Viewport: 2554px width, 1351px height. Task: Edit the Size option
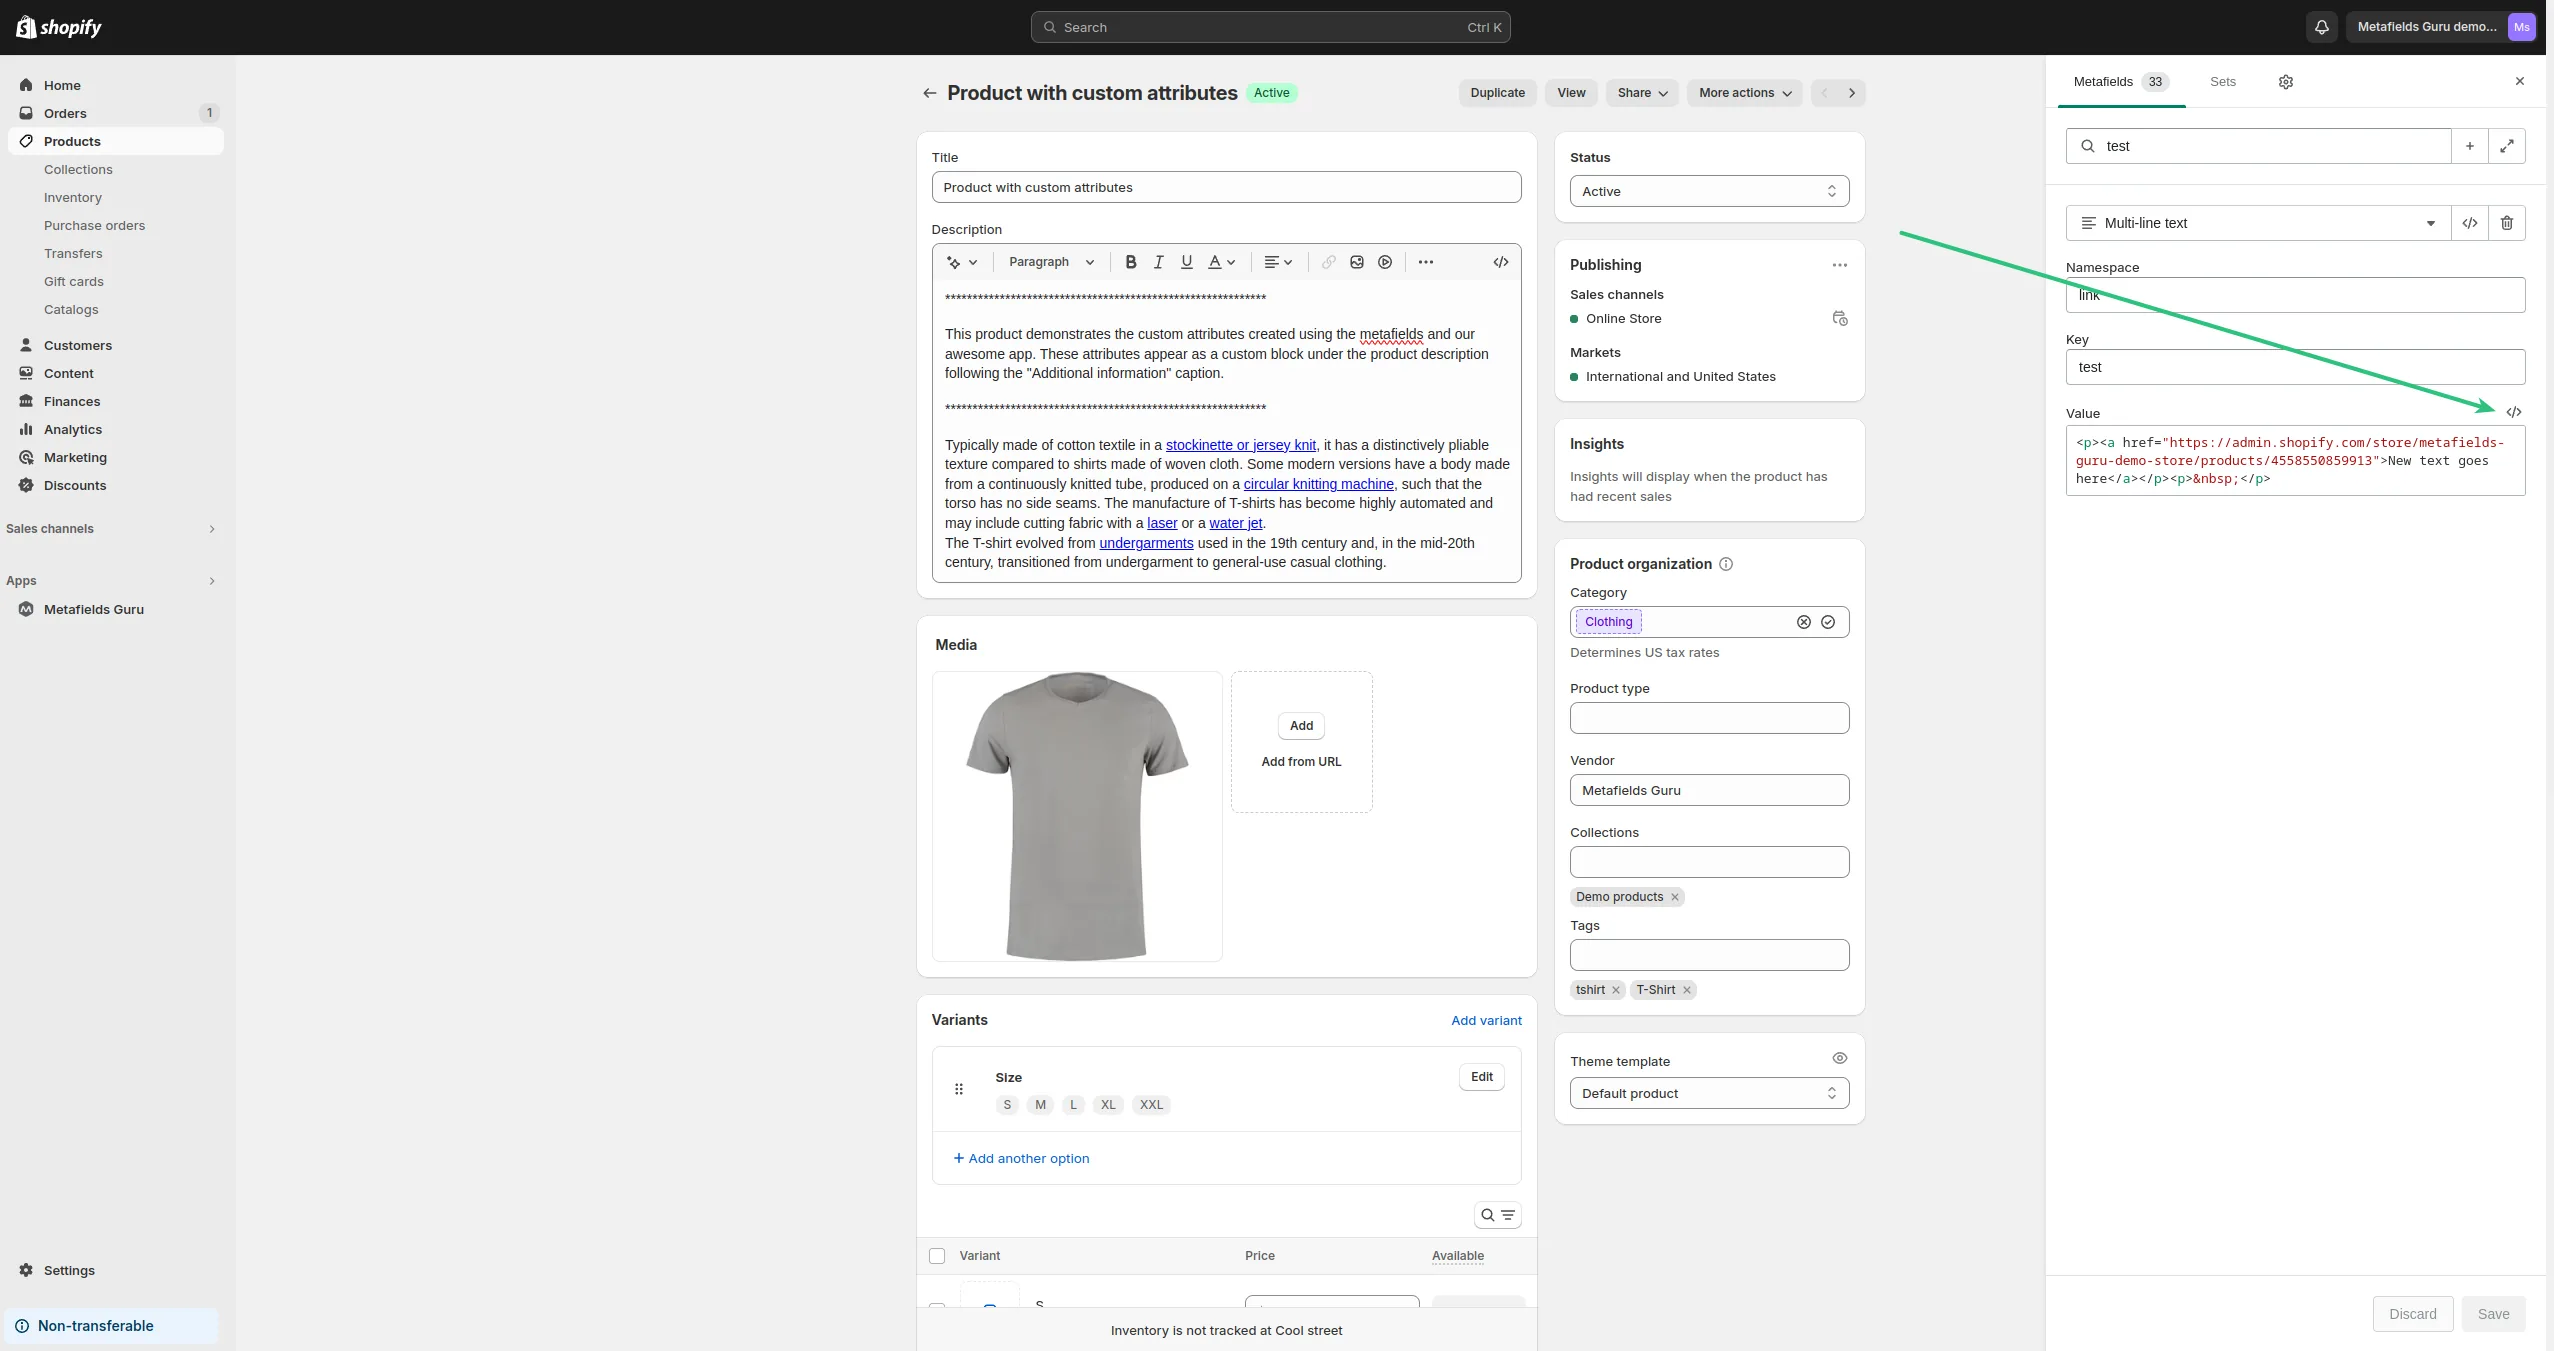click(1481, 1077)
